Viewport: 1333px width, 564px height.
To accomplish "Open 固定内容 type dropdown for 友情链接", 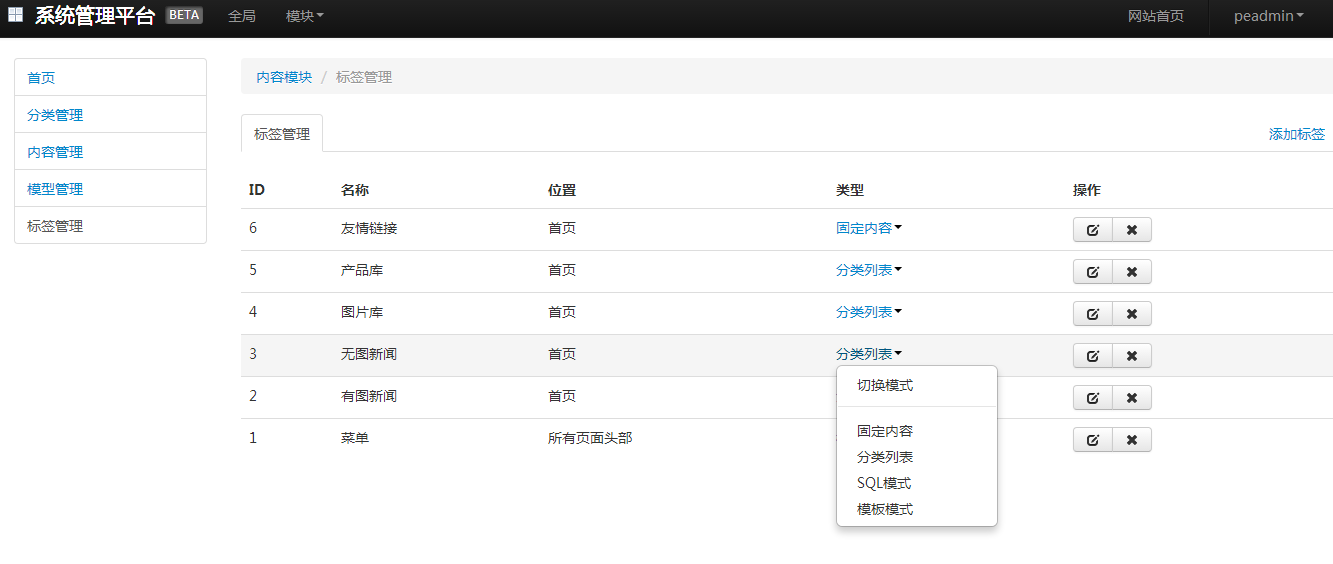I will [x=869, y=228].
